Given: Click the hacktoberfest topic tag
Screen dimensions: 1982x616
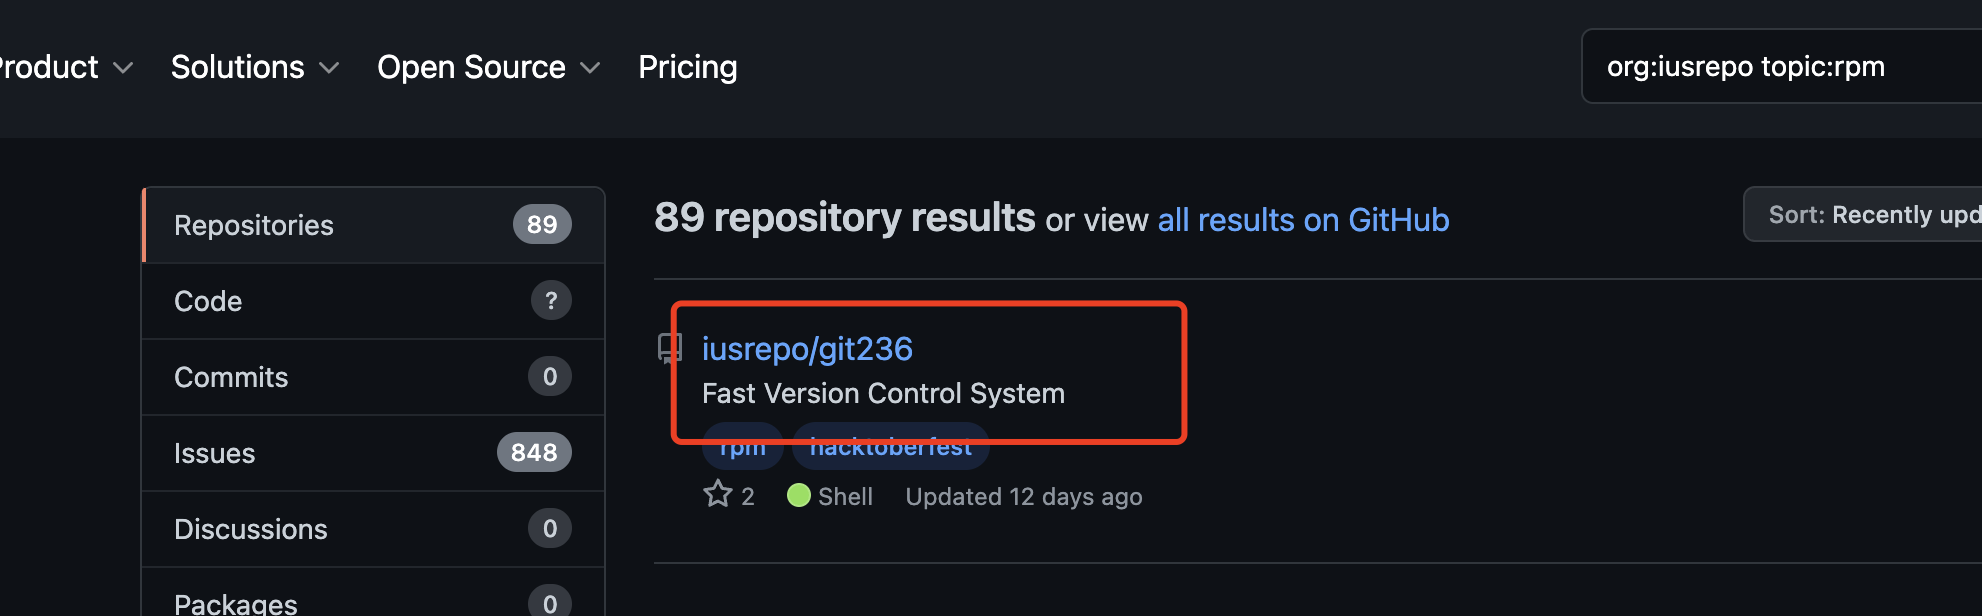Looking at the screenshot, I should coord(891,446).
